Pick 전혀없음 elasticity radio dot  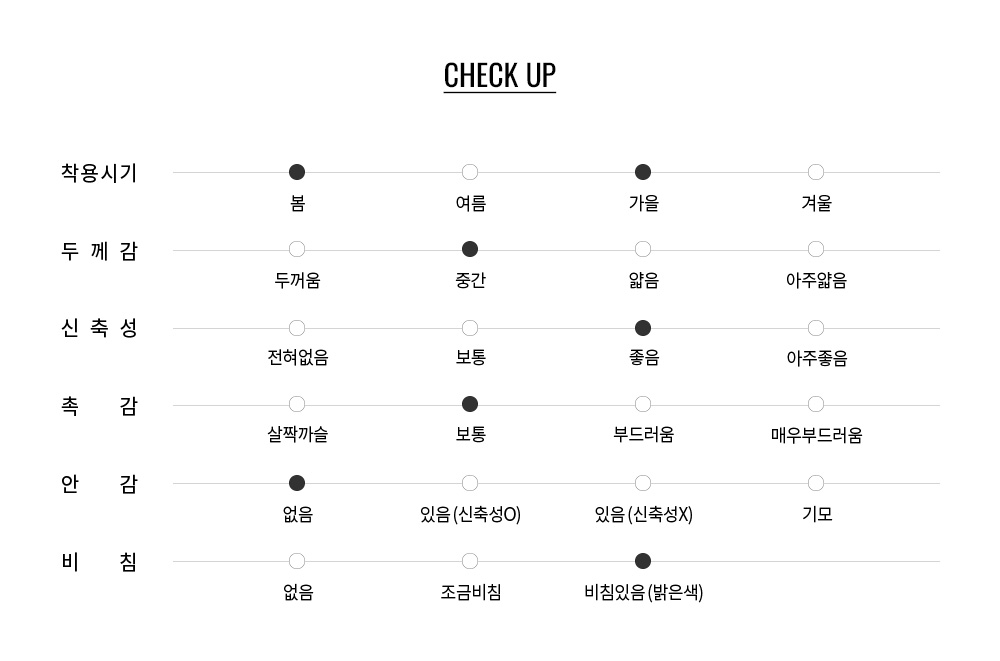tap(297, 328)
